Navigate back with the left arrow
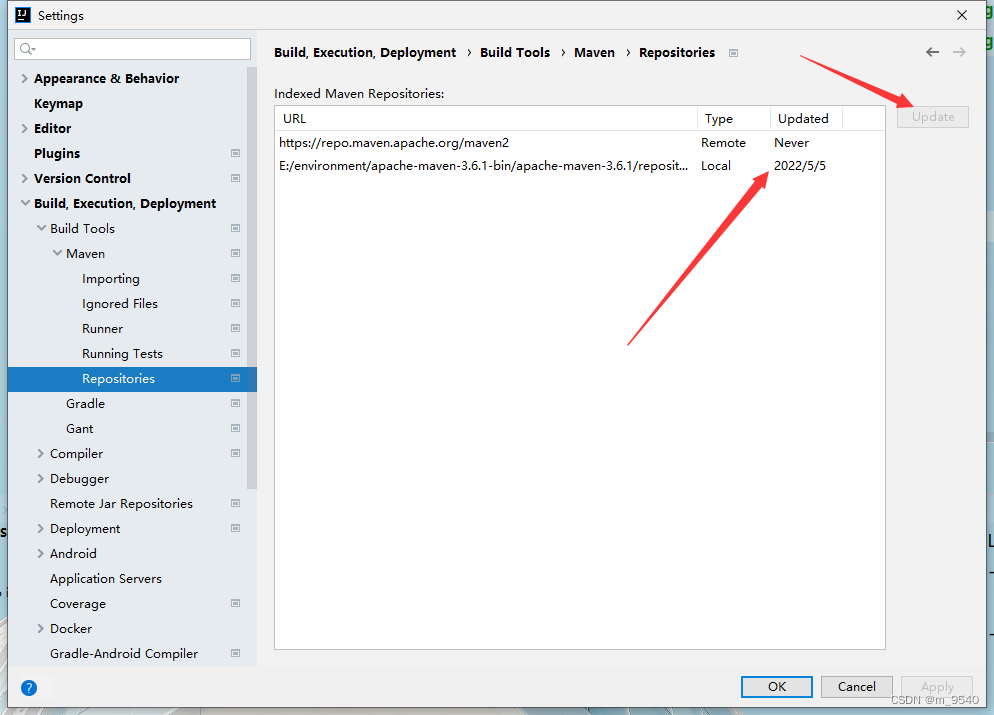This screenshot has width=994, height=715. (932, 52)
